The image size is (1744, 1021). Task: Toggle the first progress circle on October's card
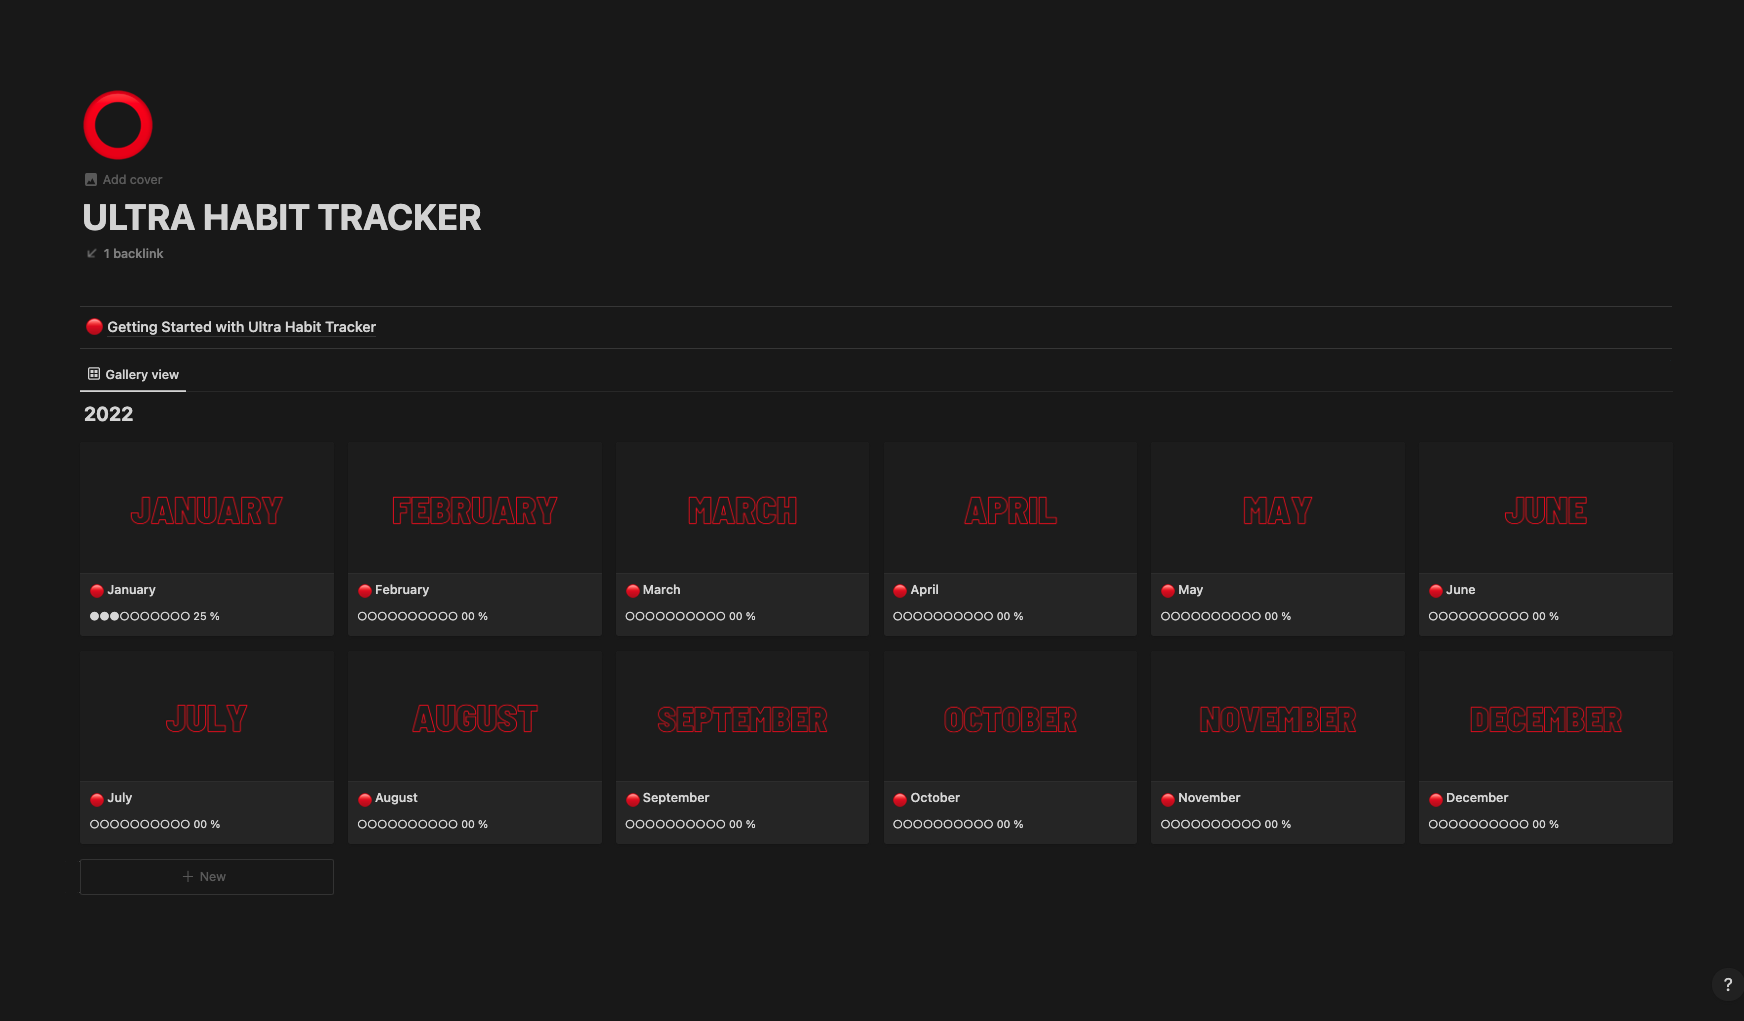click(x=898, y=824)
